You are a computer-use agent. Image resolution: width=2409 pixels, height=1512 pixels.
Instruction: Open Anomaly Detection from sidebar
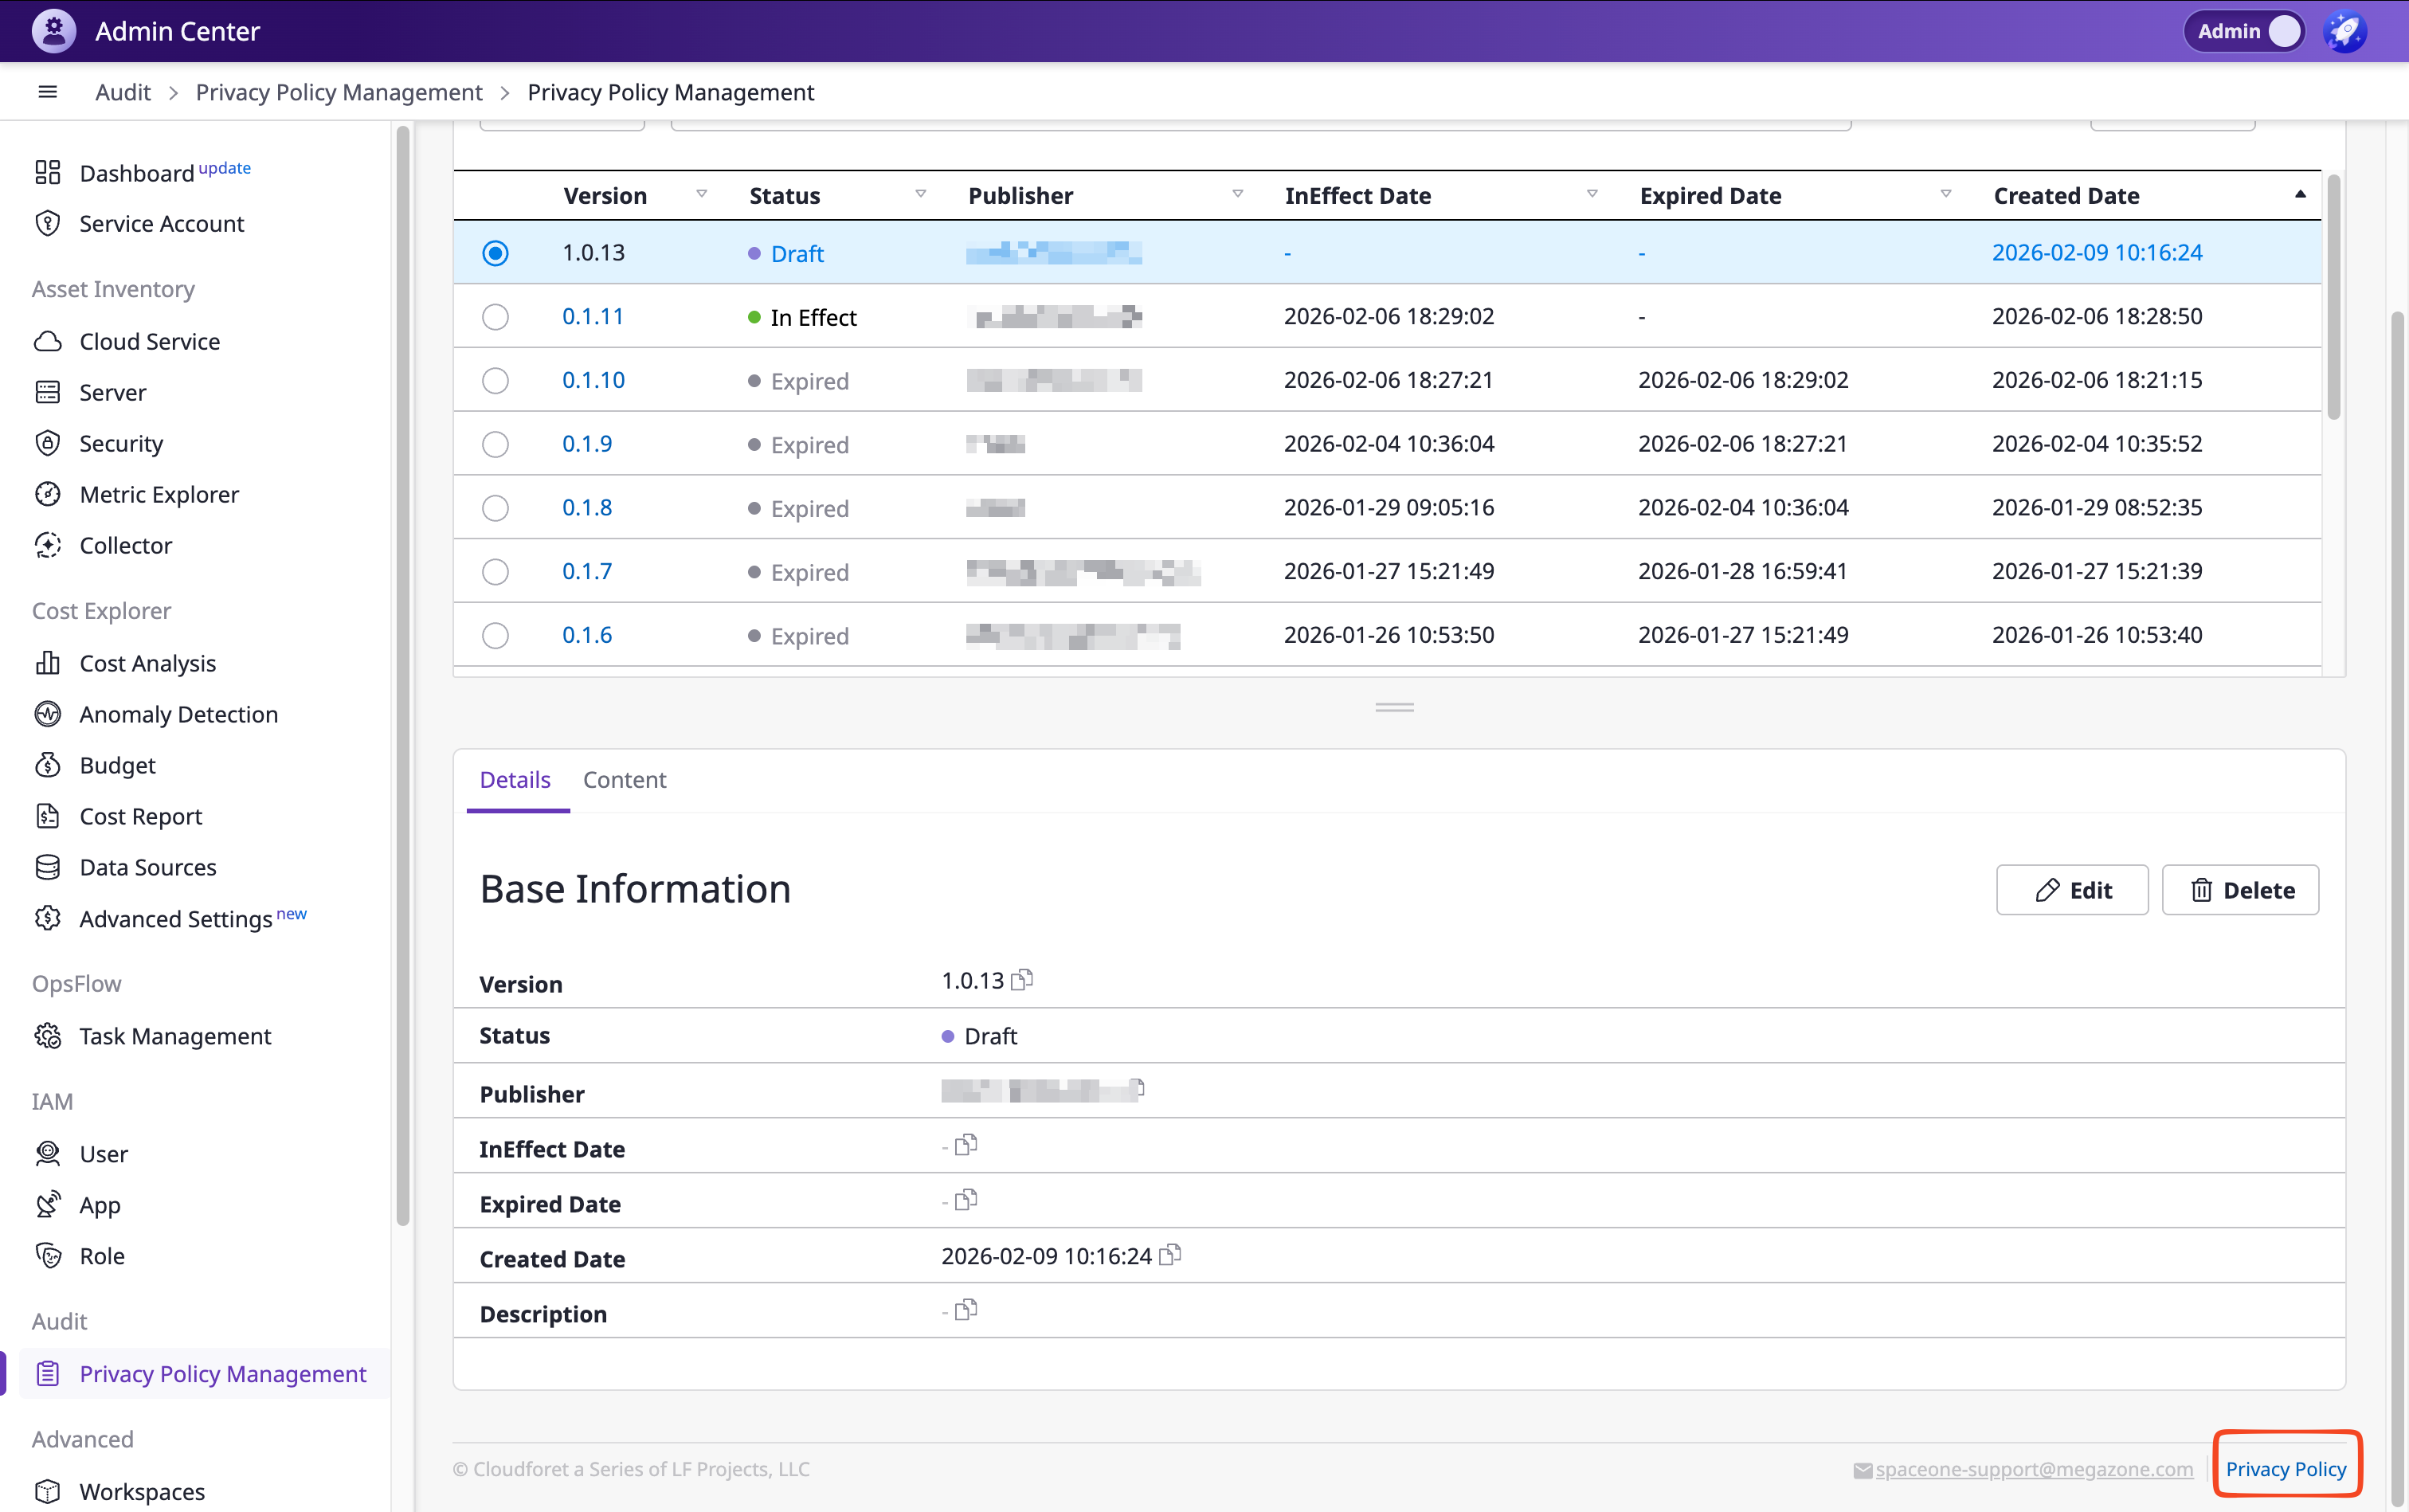178,714
